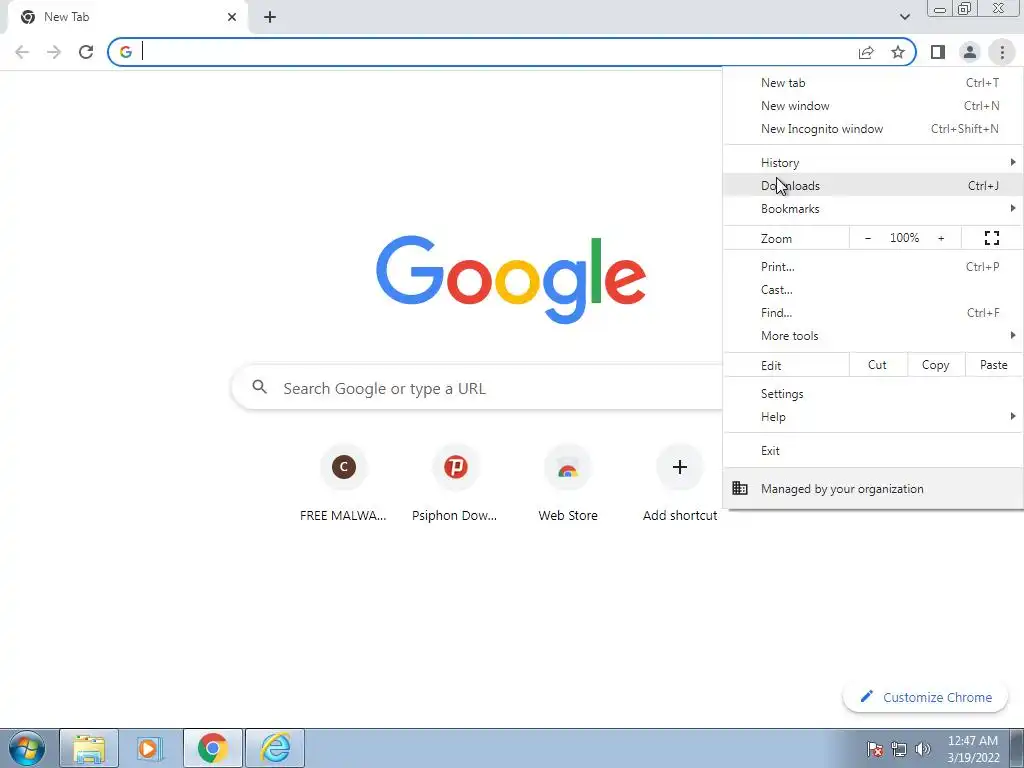Image resolution: width=1024 pixels, height=768 pixels.
Task: Expand the More tools submenu
Action: tap(873, 336)
